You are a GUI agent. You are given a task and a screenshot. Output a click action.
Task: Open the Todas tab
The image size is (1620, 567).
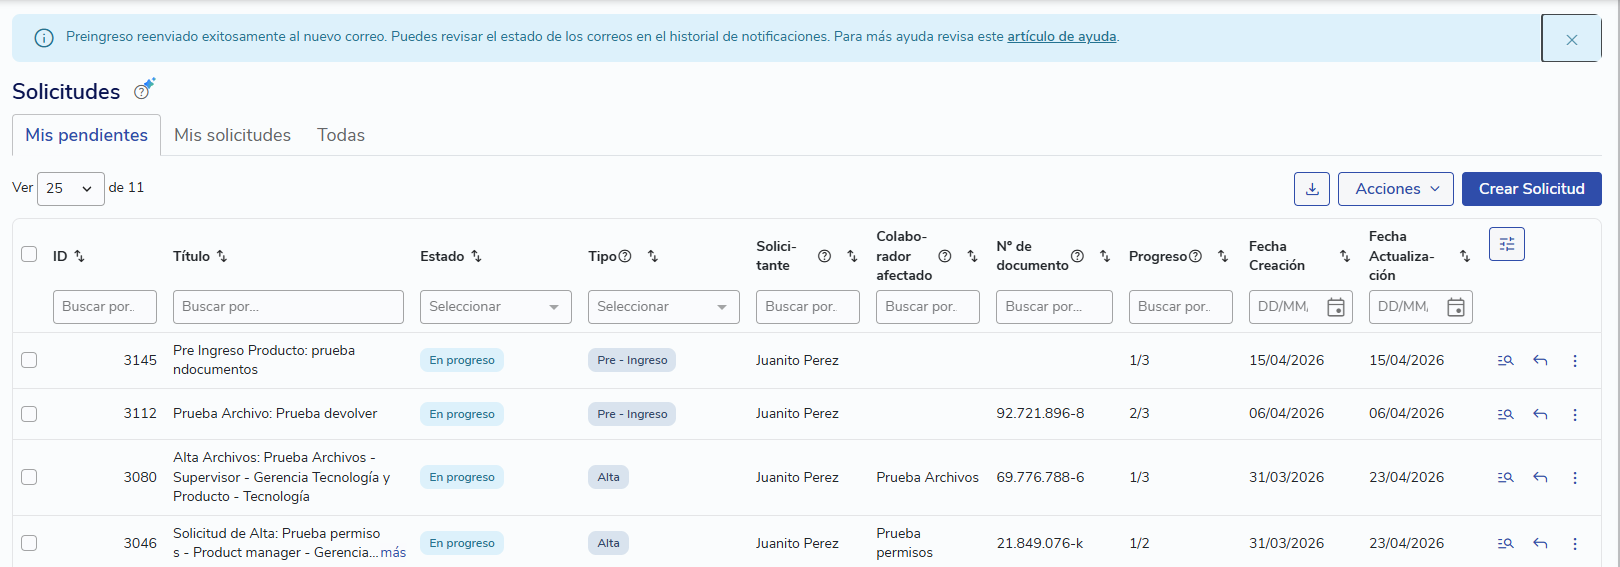pyautogui.click(x=341, y=135)
